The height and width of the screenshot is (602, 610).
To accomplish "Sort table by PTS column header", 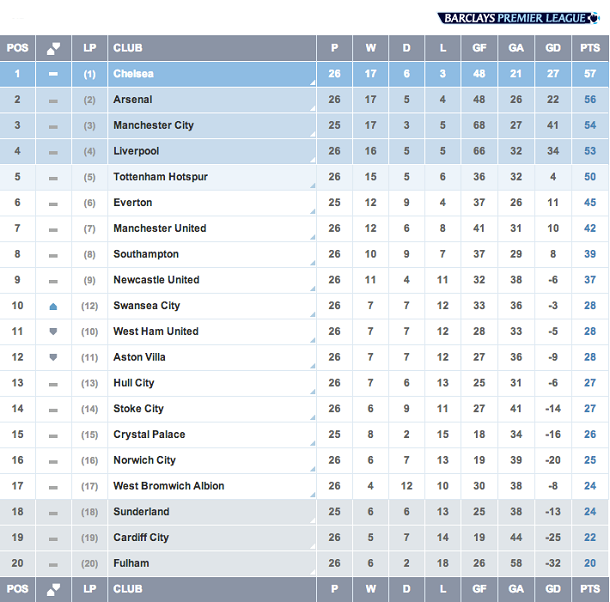I will [x=590, y=48].
